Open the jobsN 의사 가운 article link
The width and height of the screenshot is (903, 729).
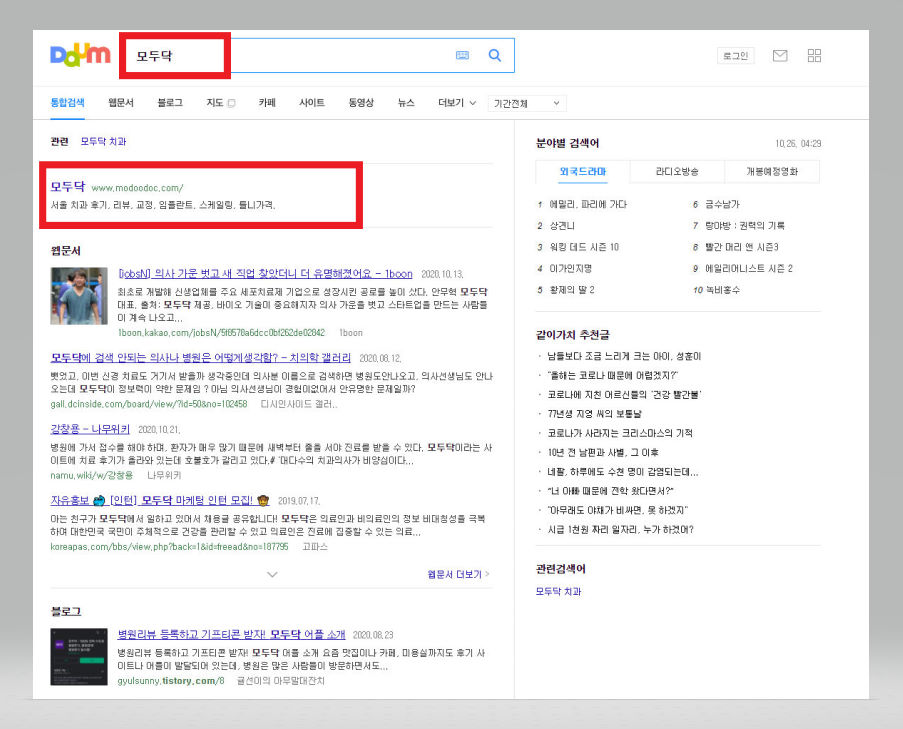[x=265, y=274]
